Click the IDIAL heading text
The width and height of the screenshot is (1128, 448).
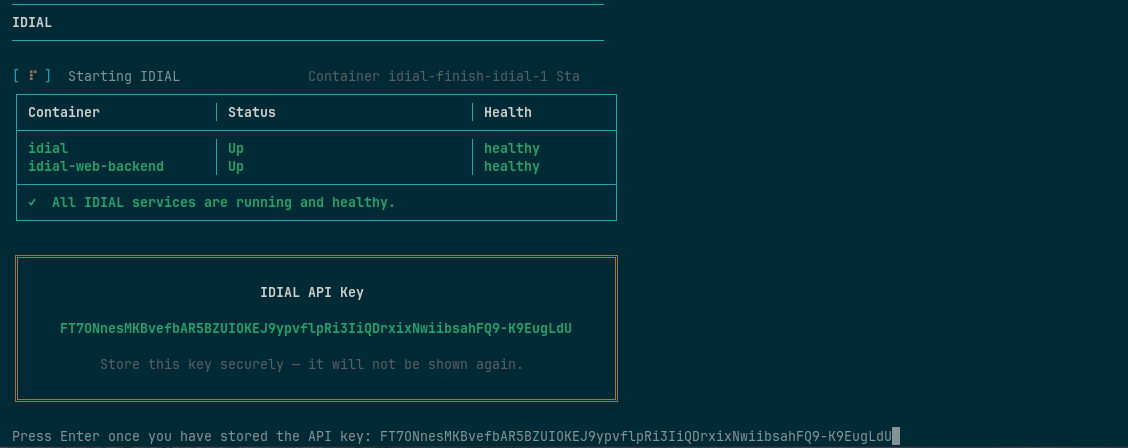click(32, 22)
